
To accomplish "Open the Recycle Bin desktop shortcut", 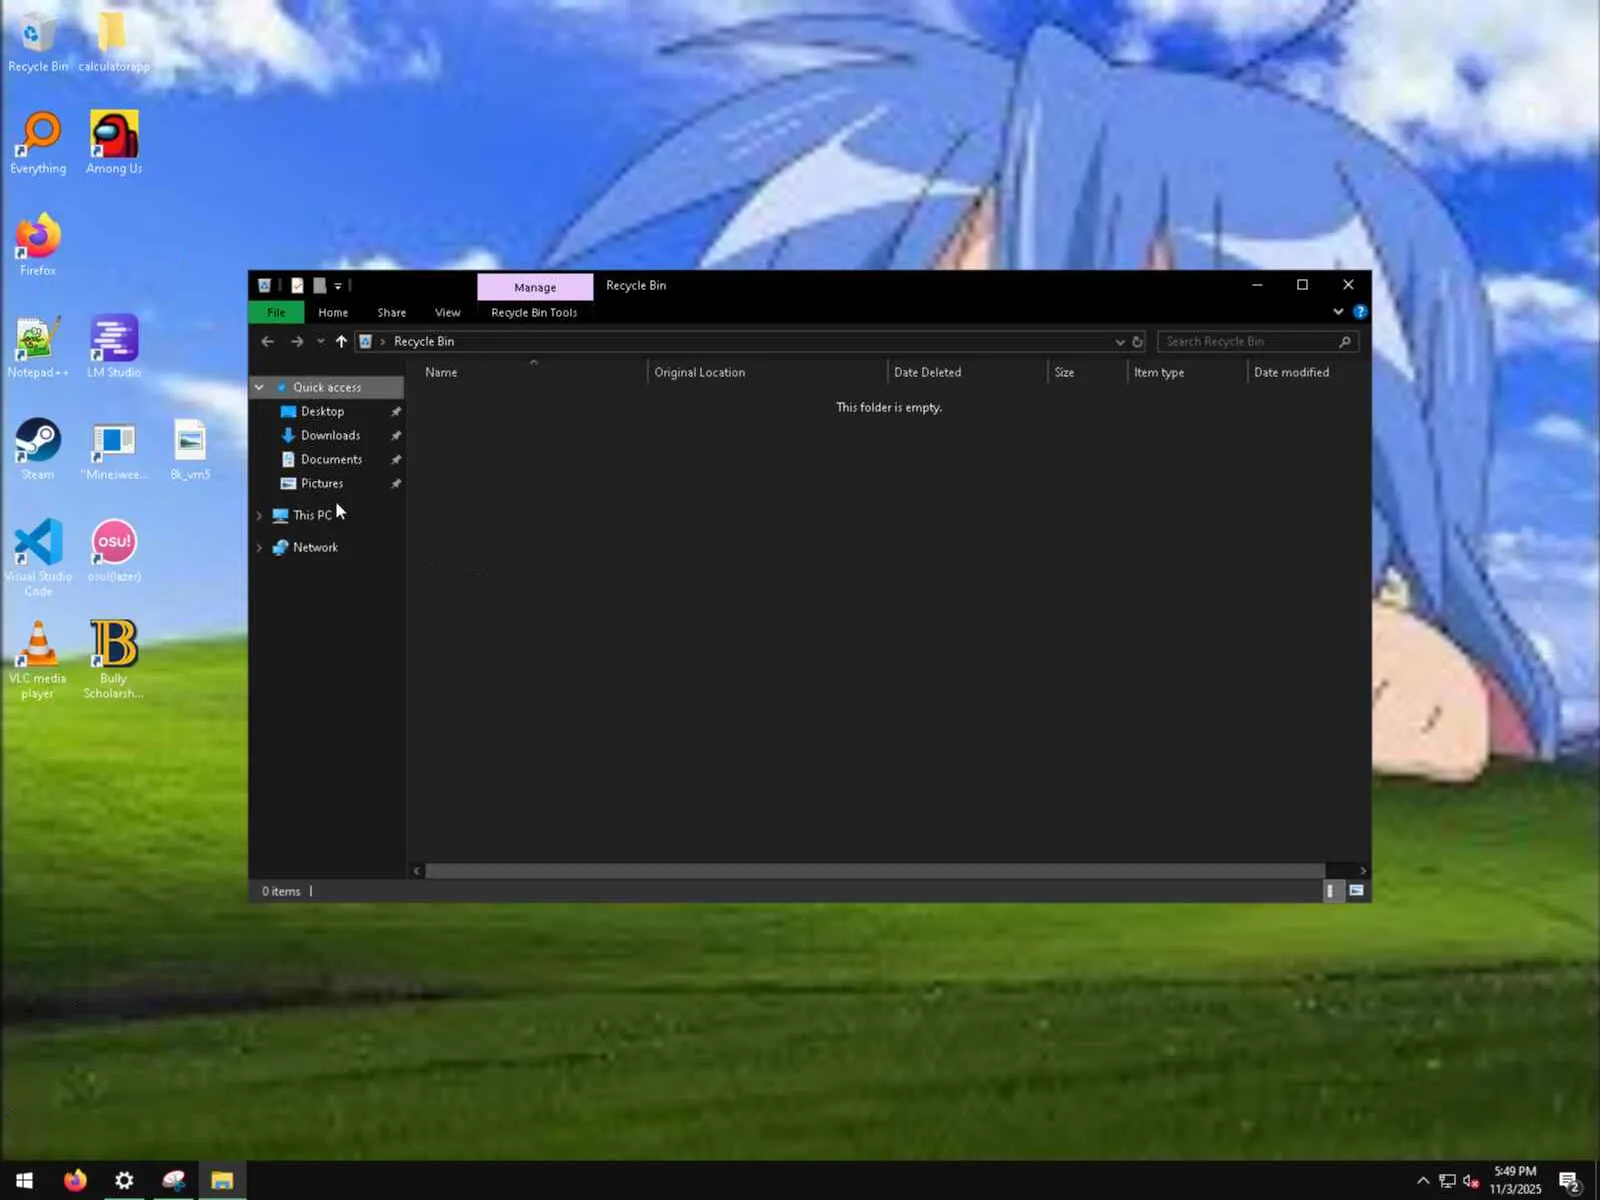I will [x=37, y=43].
